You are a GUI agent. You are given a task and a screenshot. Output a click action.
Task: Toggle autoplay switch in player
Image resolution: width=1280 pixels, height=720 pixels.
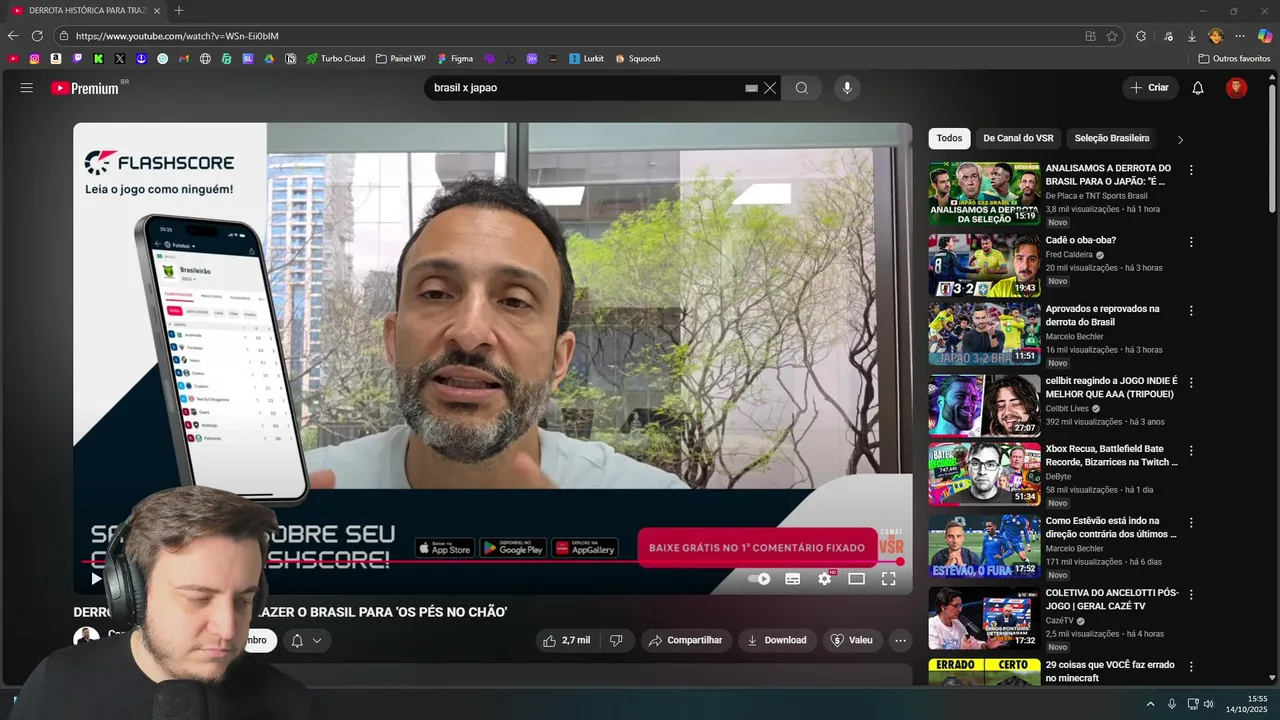[x=759, y=578]
